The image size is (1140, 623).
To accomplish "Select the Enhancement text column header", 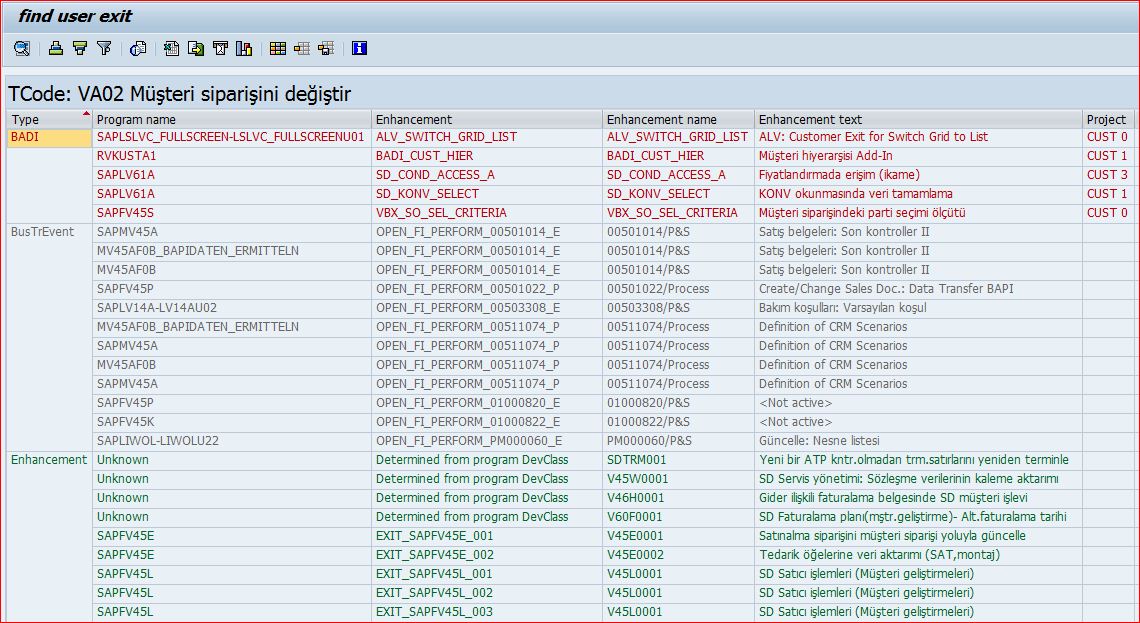I will 918,119.
